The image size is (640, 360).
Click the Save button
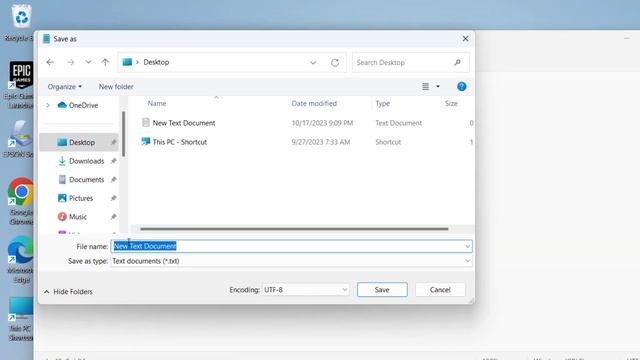click(x=382, y=290)
